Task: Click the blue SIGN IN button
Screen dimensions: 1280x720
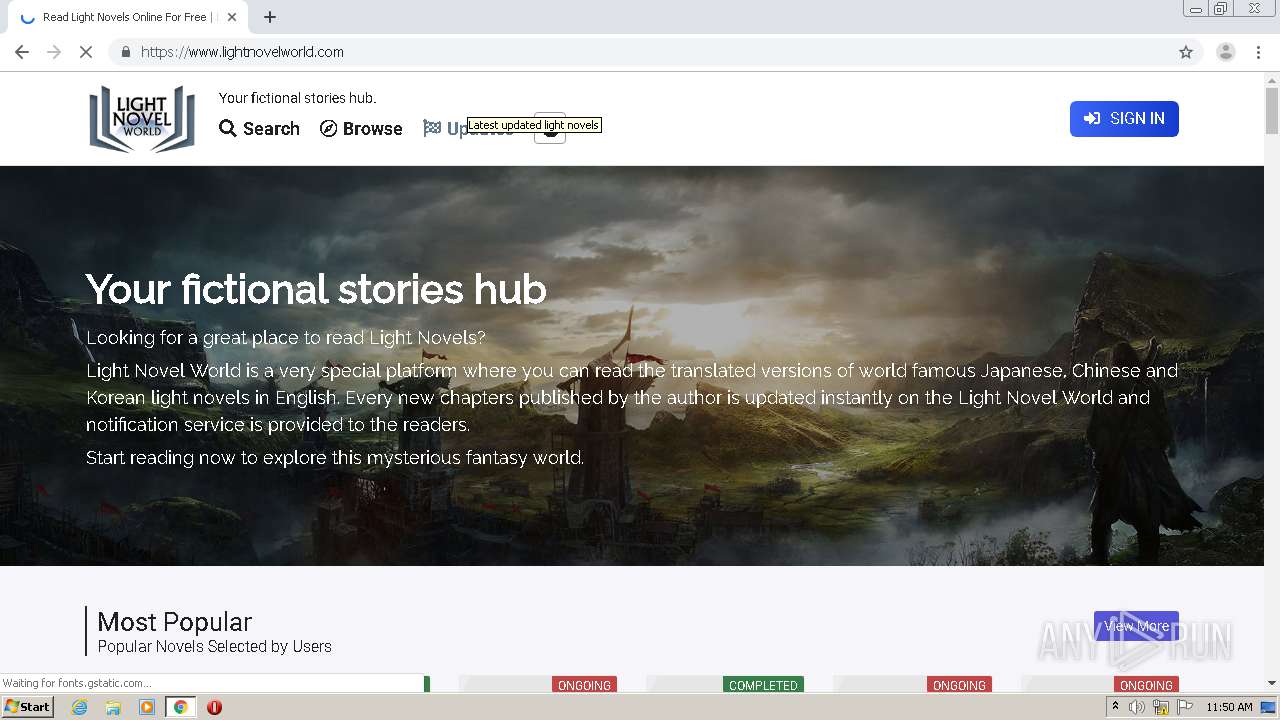Action: tap(1124, 119)
